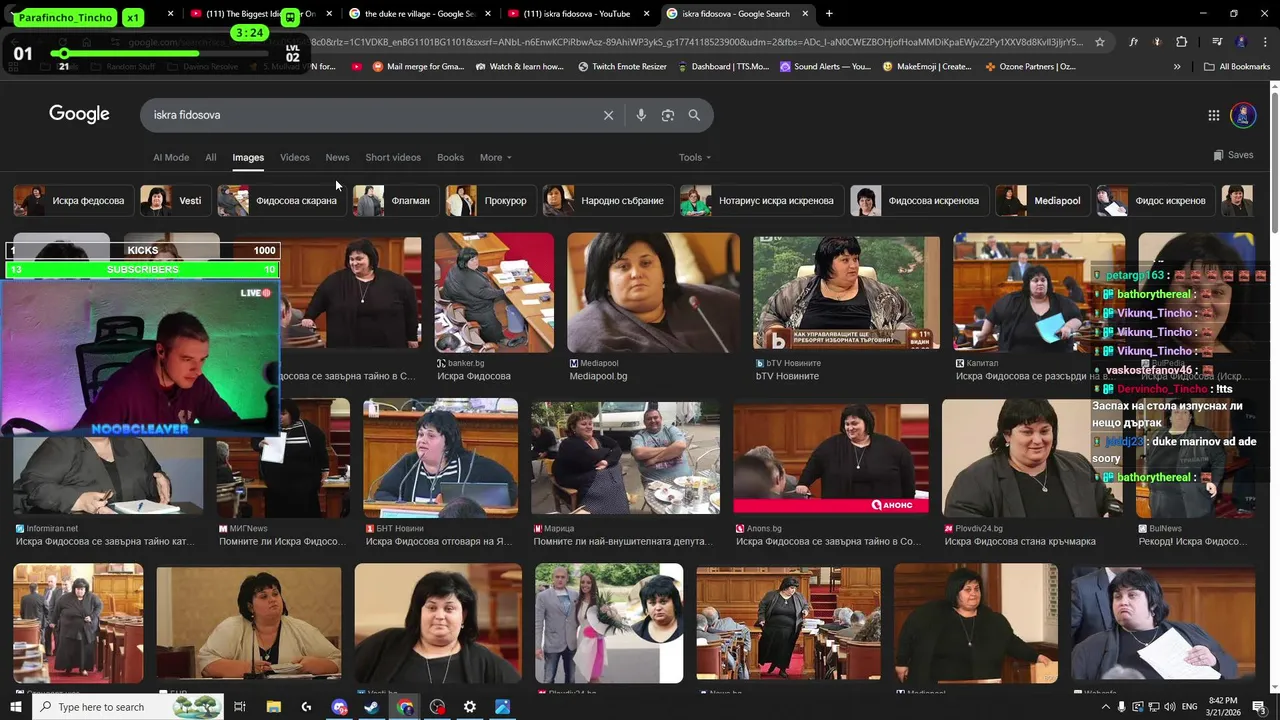Open Steam from the taskbar

pyautogui.click(x=372, y=707)
